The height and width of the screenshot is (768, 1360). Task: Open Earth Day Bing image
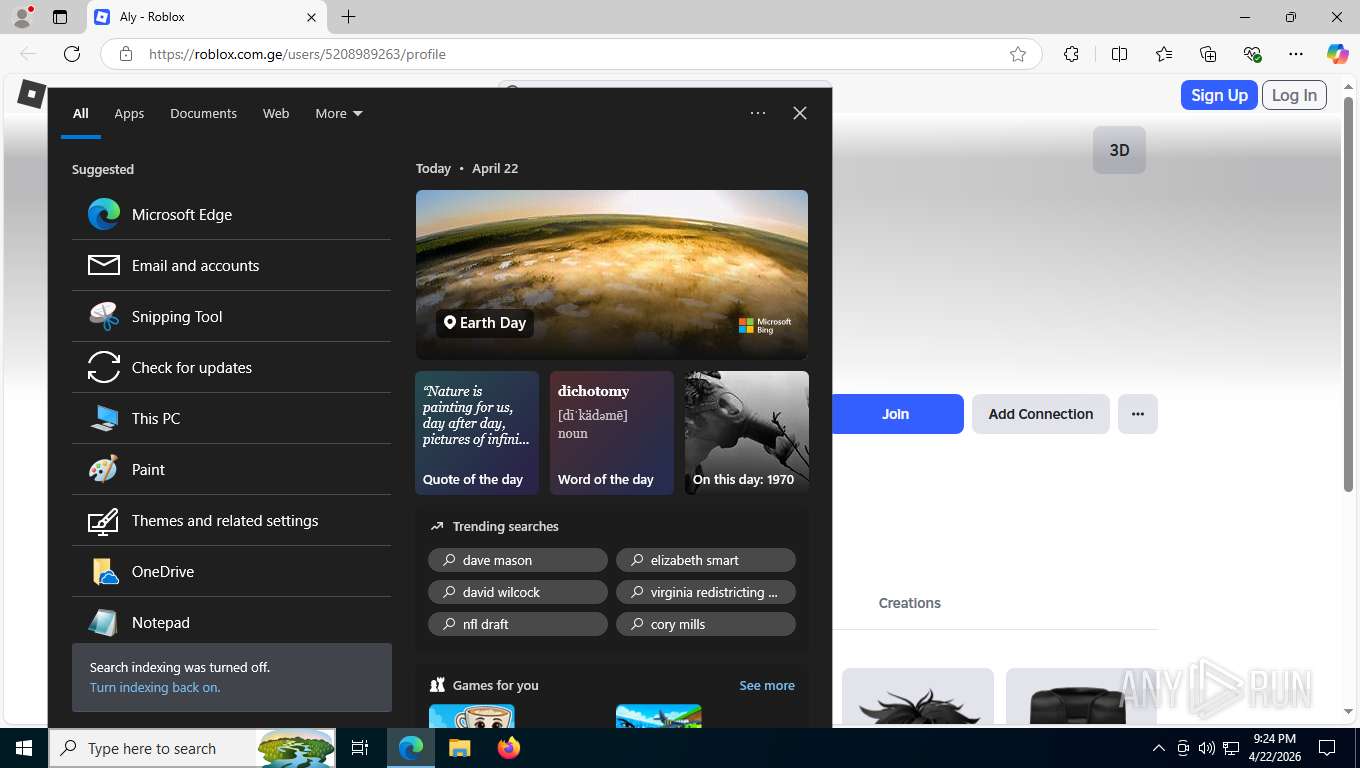[612, 275]
